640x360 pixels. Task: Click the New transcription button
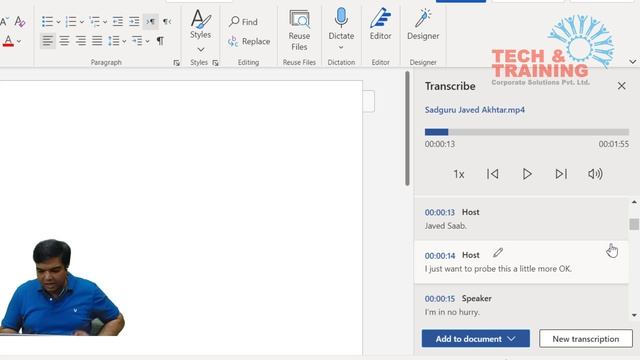[586, 339]
